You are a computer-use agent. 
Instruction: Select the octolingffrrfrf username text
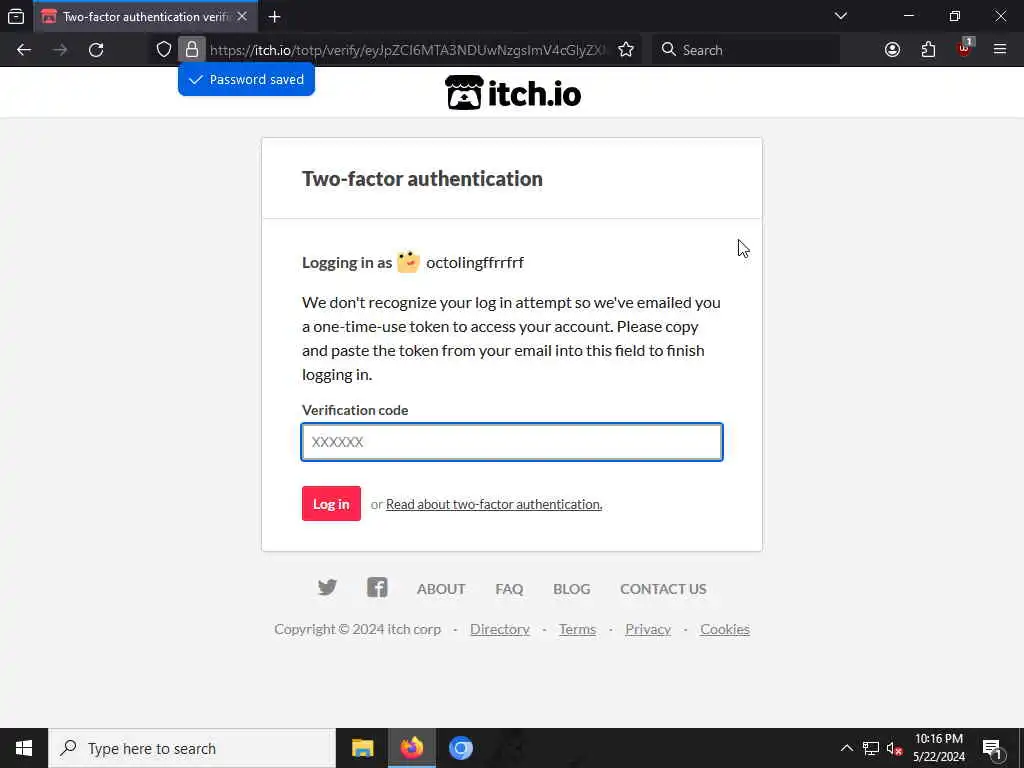(475, 263)
